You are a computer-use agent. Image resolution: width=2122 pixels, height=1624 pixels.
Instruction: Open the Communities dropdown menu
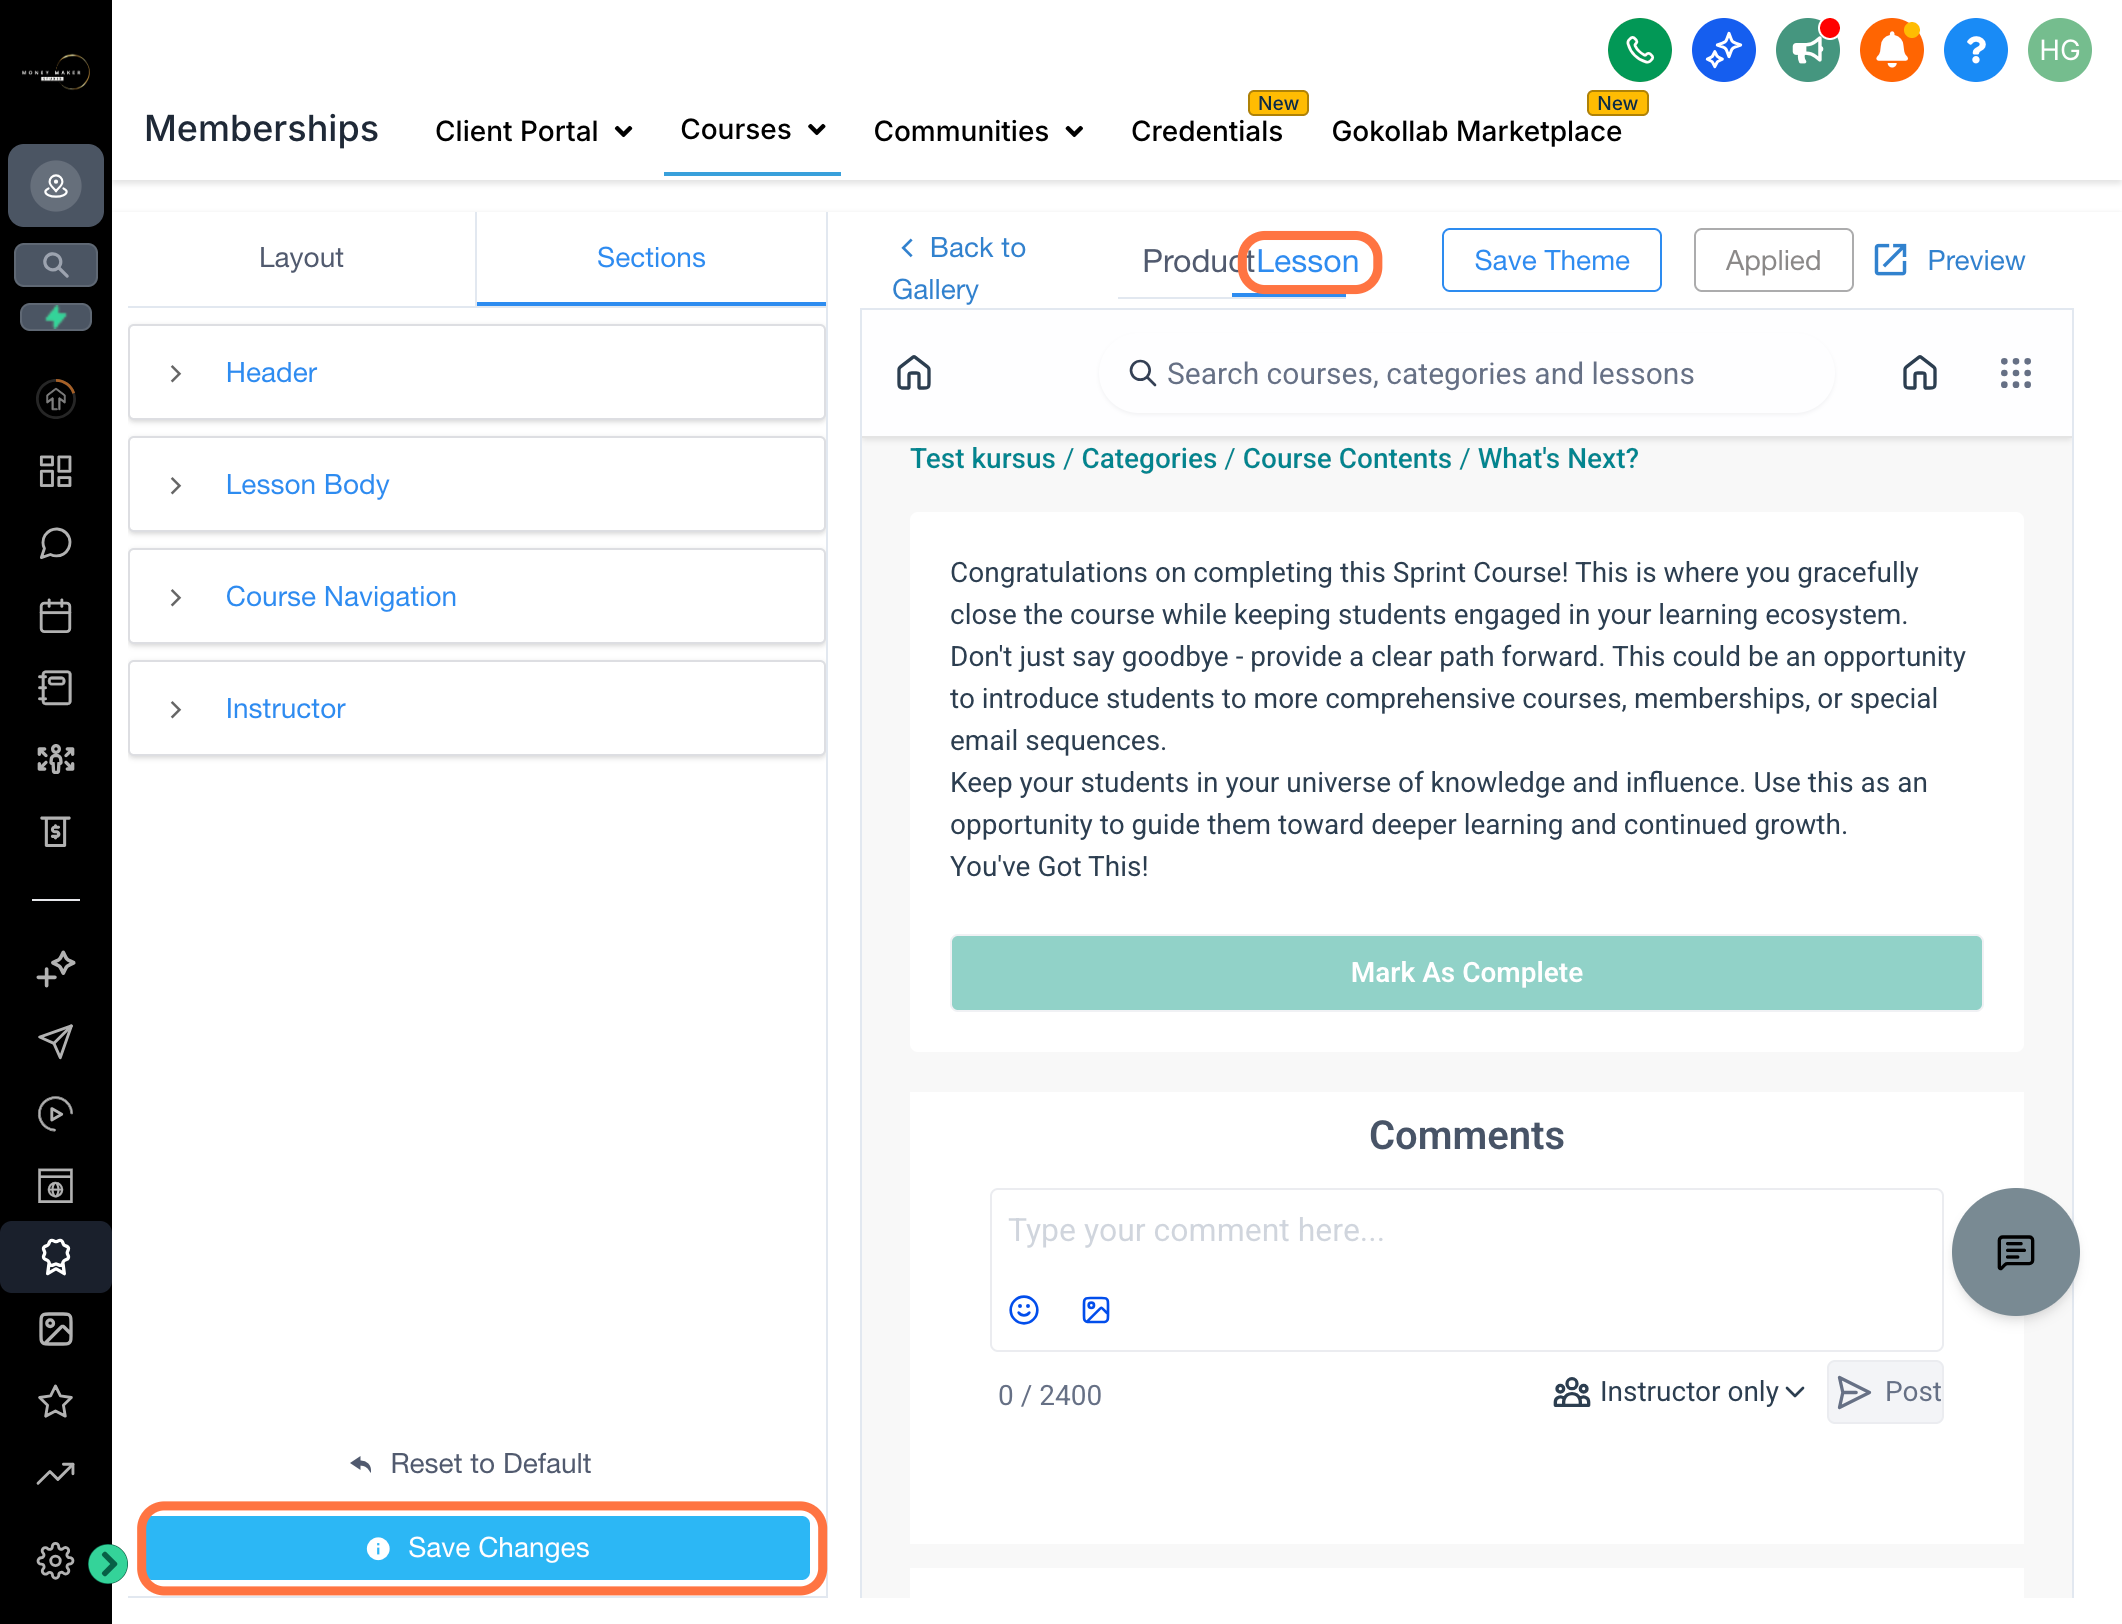click(x=979, y=131)
